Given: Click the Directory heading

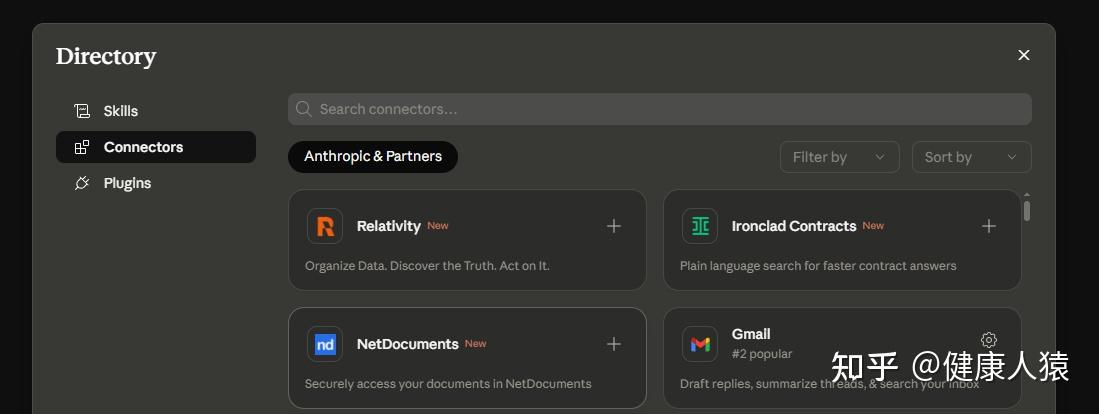Looking at the screenshot, I should pos(106,56).
